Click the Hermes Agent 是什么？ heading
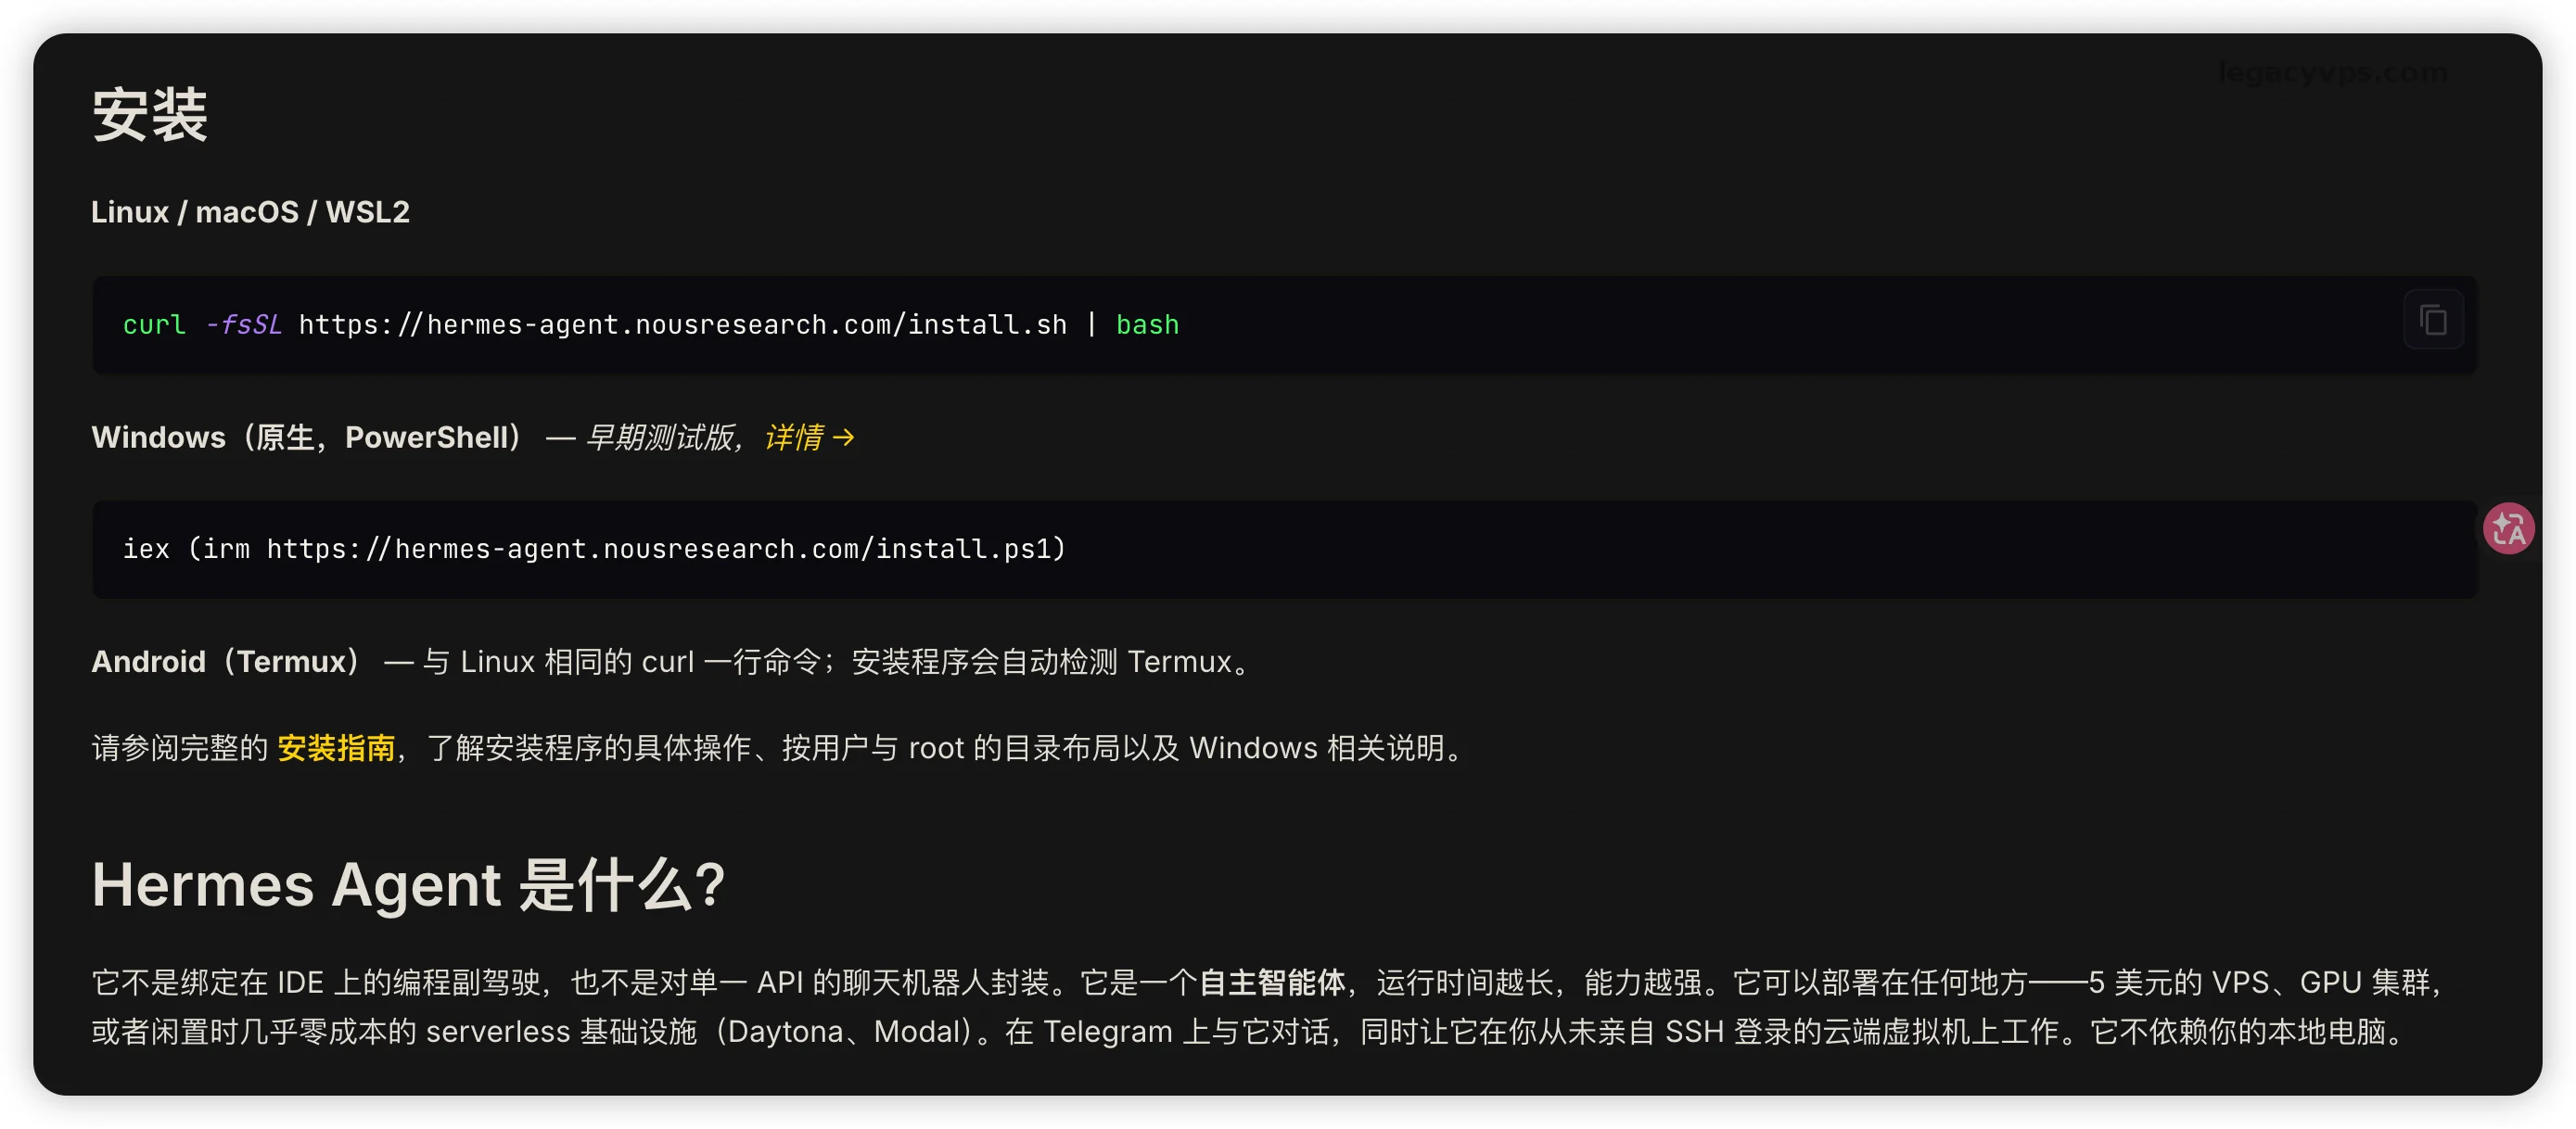Screen dimensions: 2576x1129 pyautogui.click(x=408, y=885)
